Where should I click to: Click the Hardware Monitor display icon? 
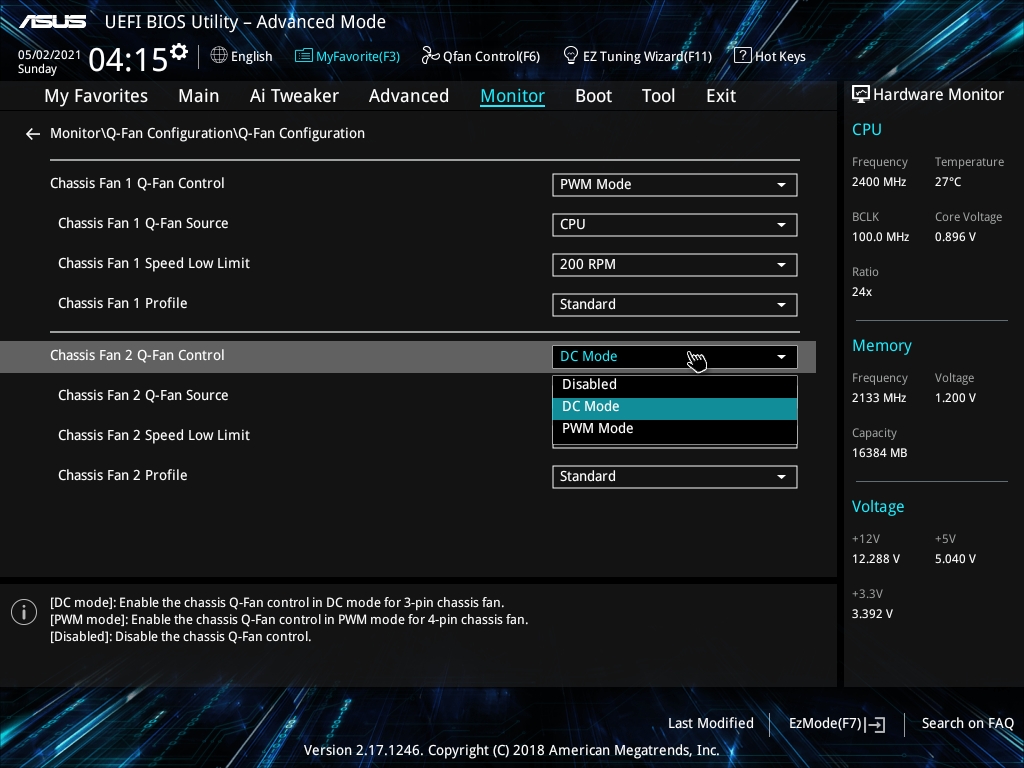(x=861, y=95)
